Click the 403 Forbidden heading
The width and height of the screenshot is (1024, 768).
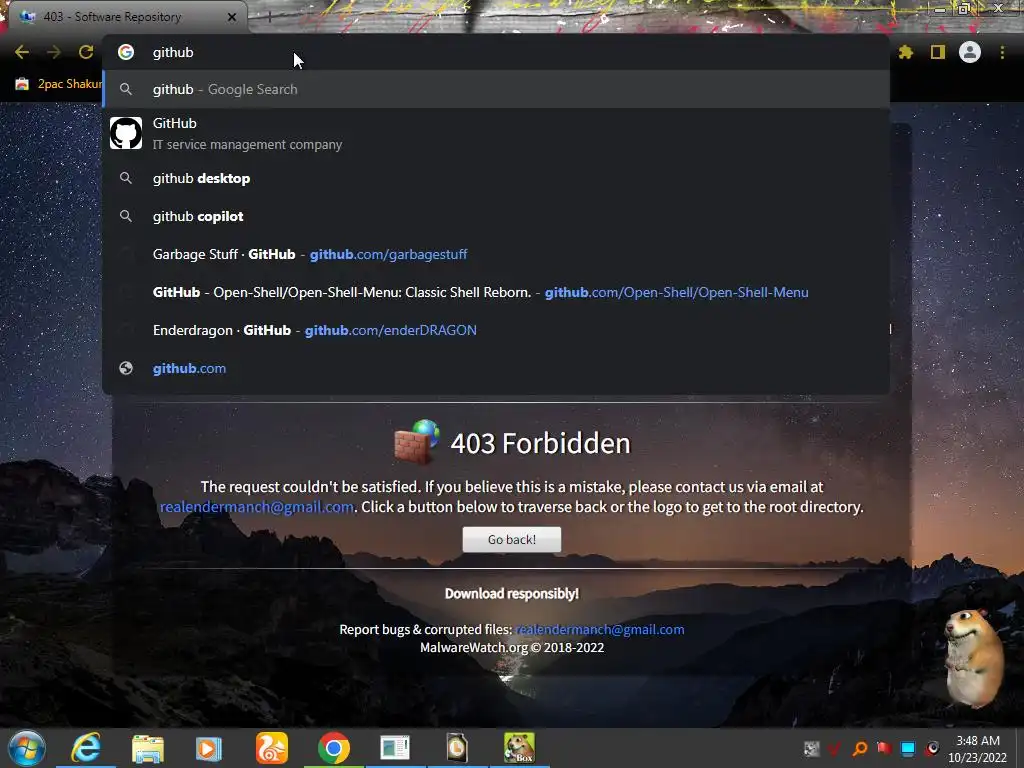point(540,443)
